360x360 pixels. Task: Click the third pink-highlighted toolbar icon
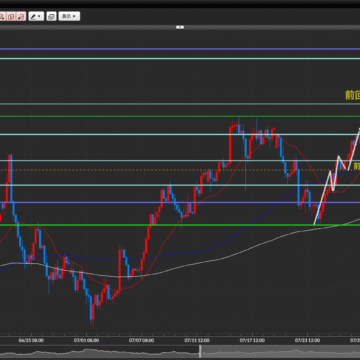point(21,16)
